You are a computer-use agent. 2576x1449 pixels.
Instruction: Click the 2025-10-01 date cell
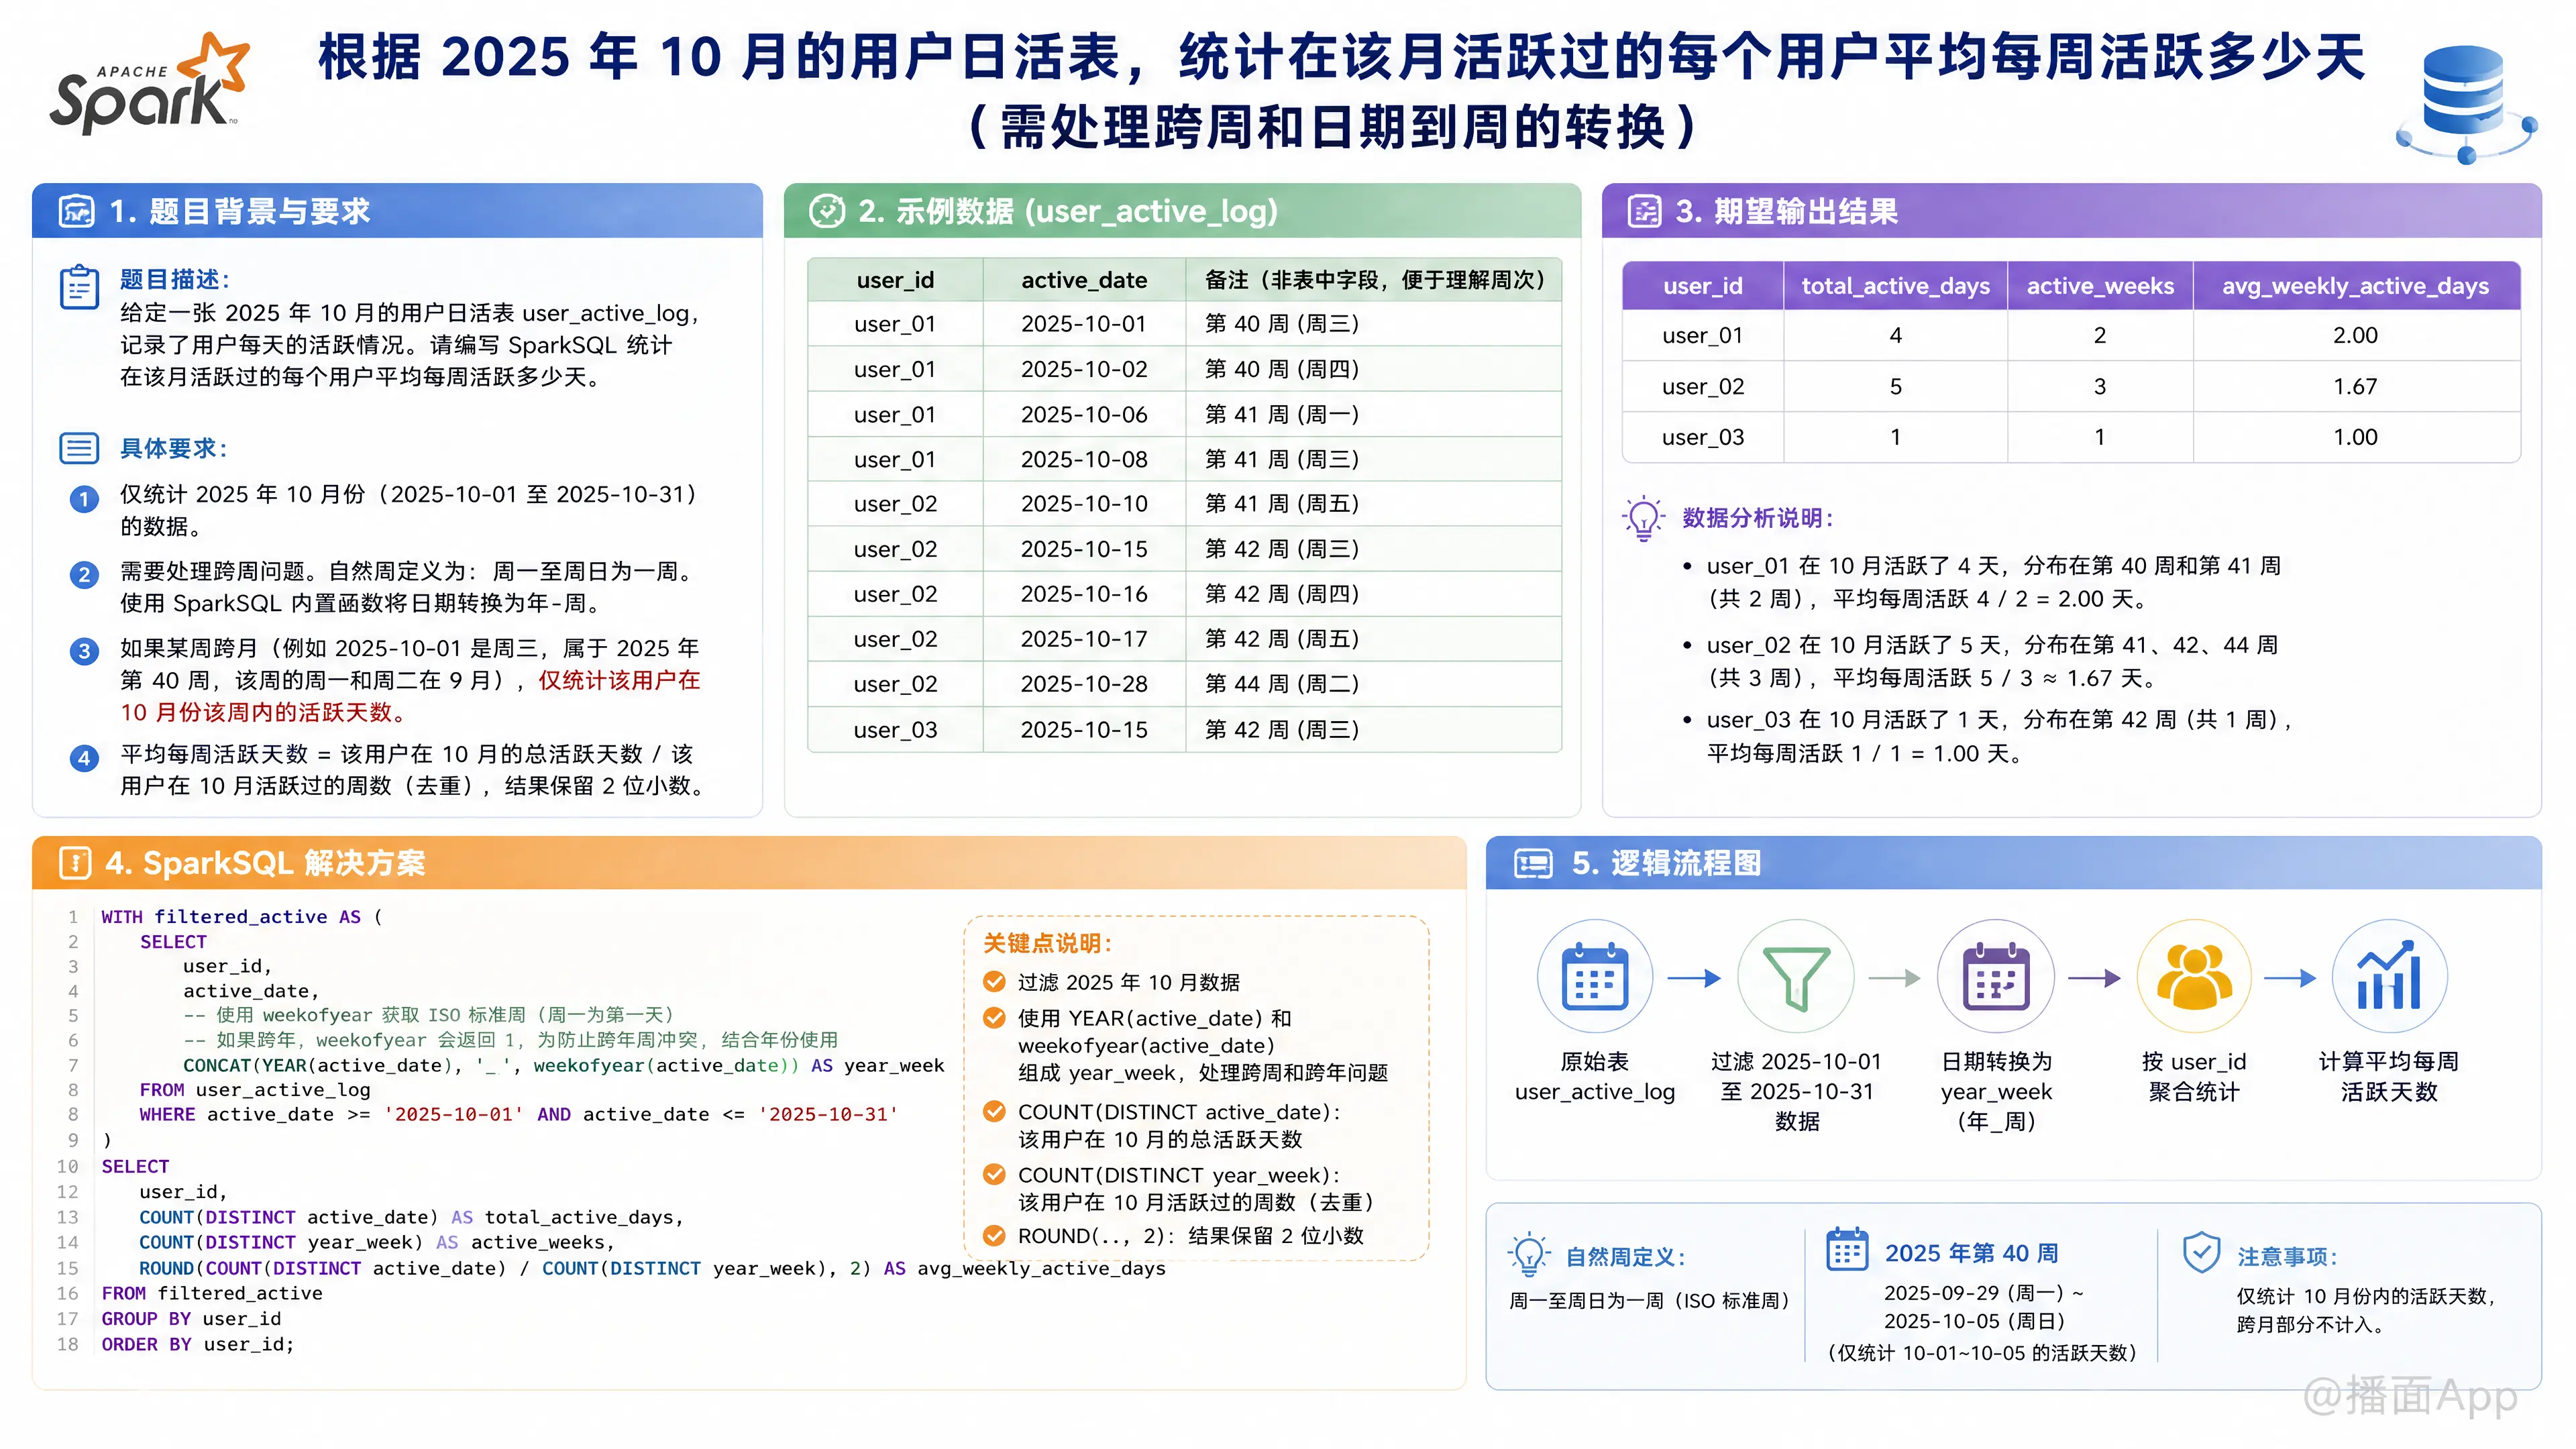click(x=1084, y=324)
